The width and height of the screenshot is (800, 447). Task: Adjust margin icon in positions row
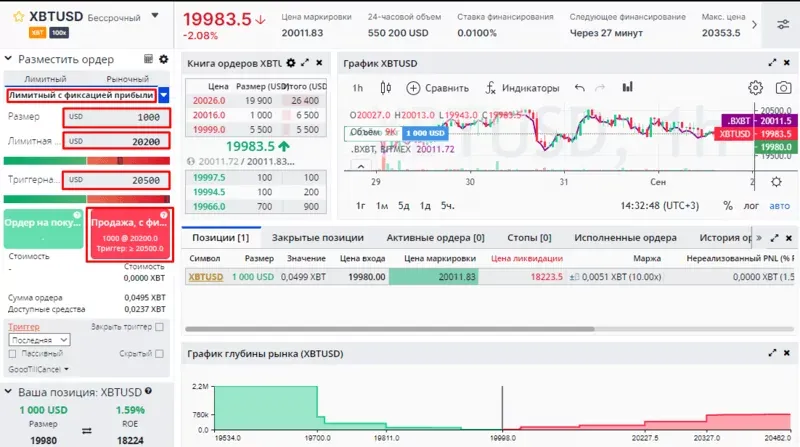coord(574,277)
